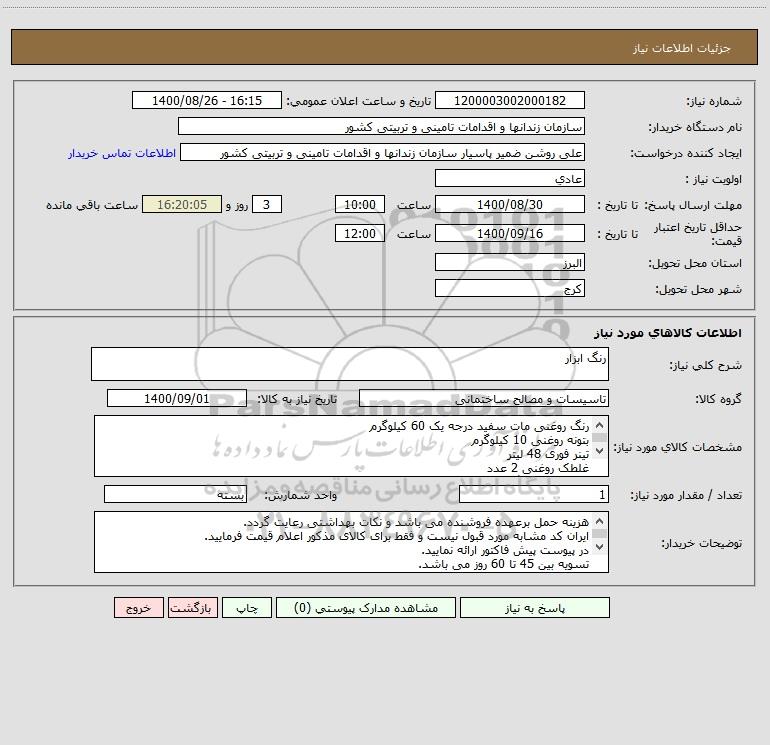Click line غلطک روغنی 2 عدد
Screen dimensions: 770x745
(538, 468)
